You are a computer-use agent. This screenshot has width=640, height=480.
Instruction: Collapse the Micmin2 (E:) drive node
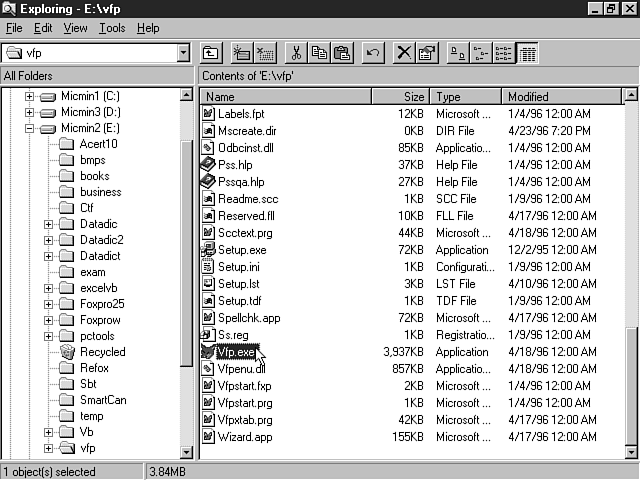(x=30, y=128)
